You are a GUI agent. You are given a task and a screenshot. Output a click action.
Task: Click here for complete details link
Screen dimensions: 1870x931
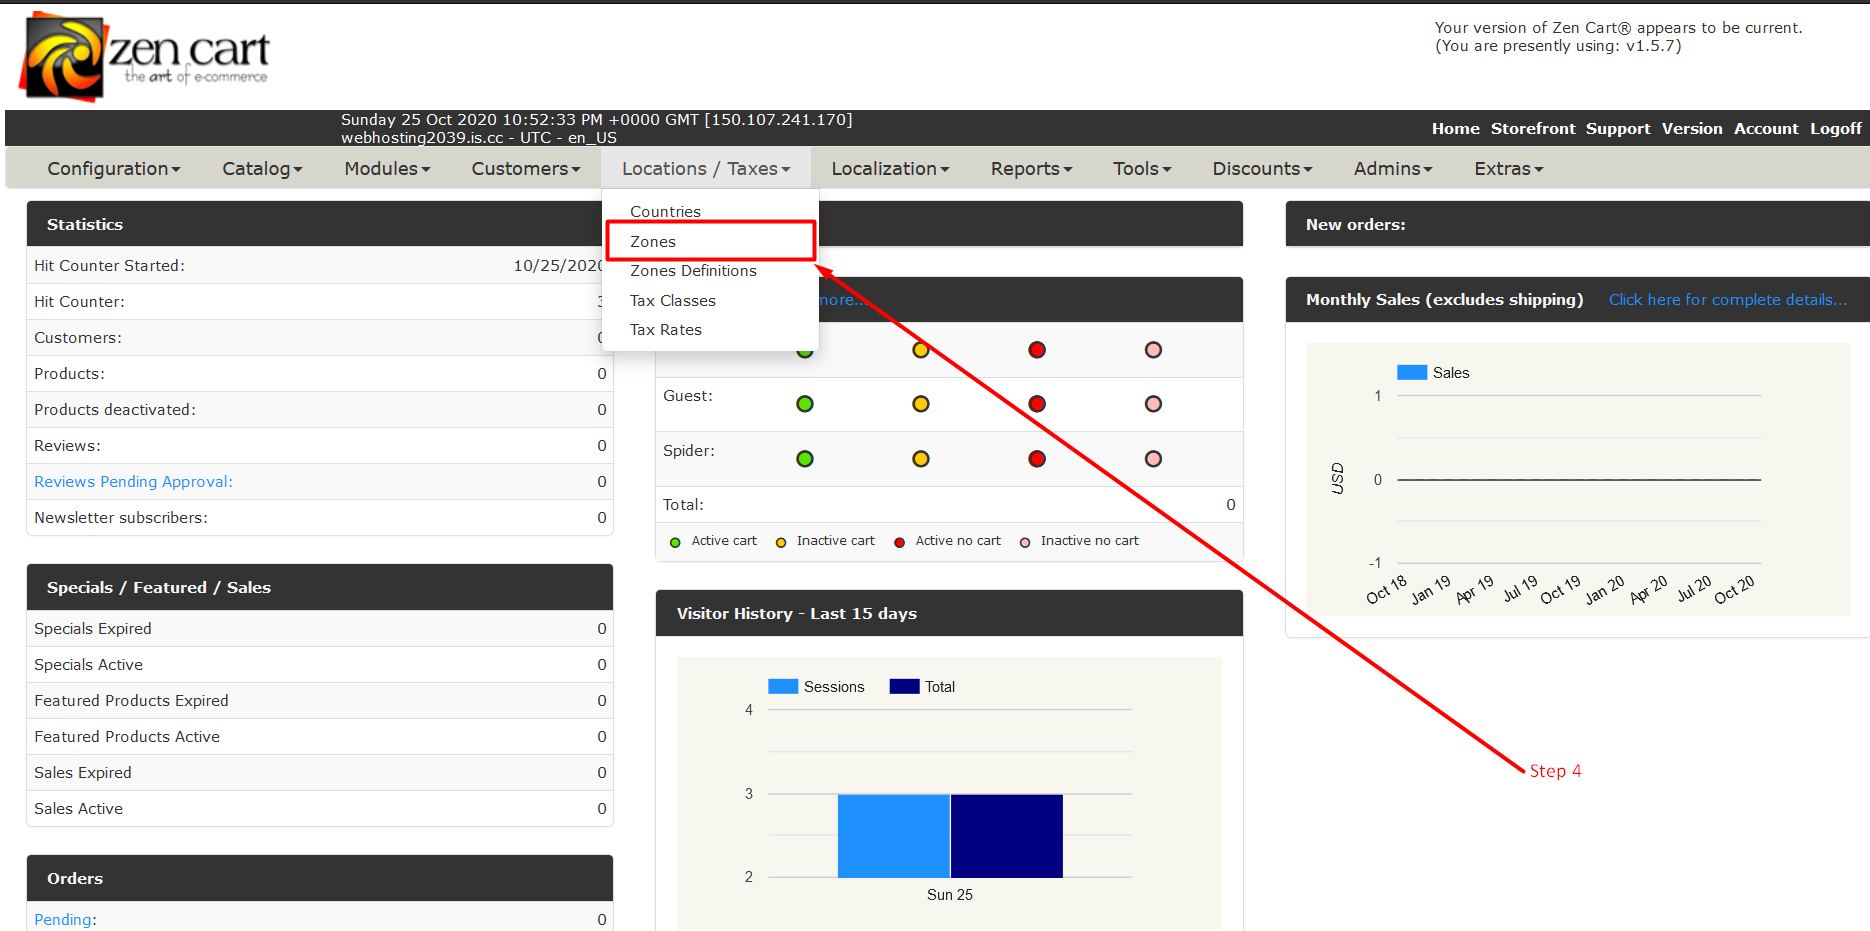tap(1727, 300)
